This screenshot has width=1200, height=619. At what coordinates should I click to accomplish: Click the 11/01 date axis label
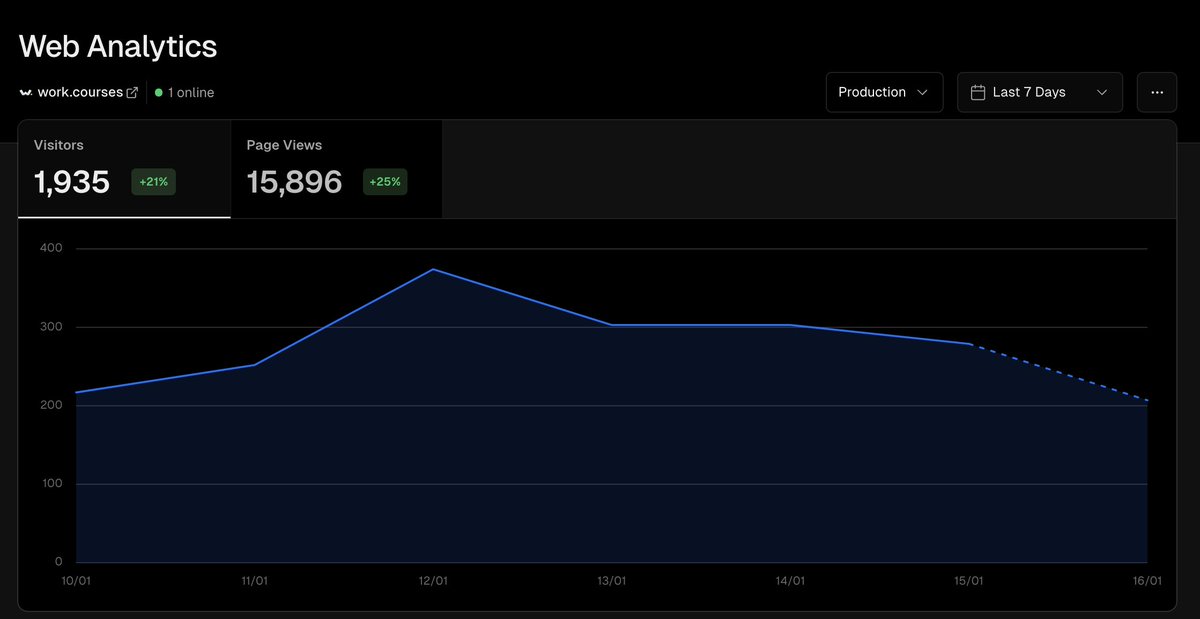click(x=254, y=581)
